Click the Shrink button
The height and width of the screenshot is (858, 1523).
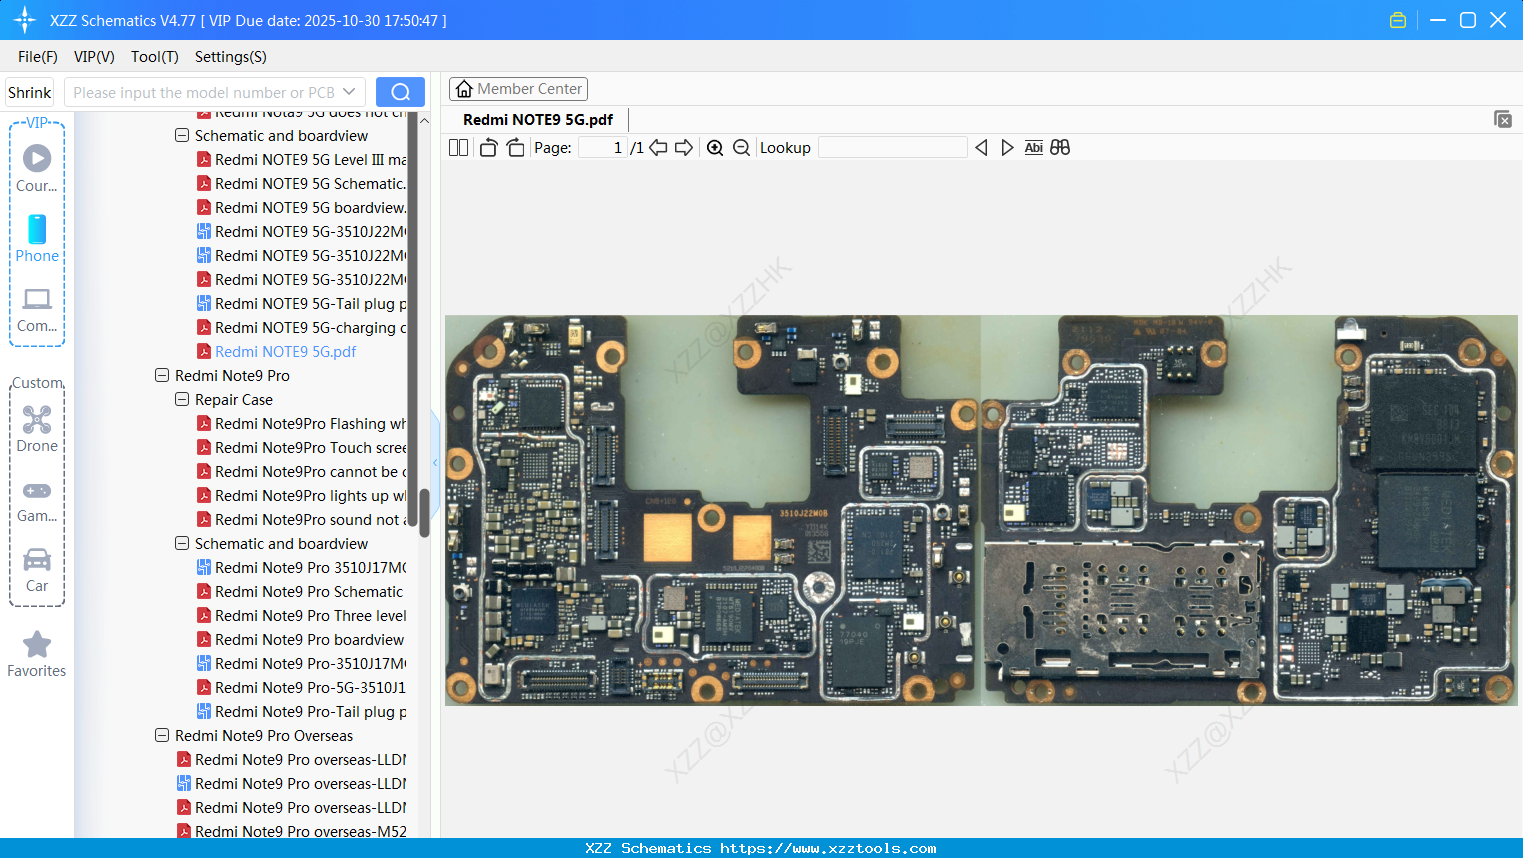(30, 92)
